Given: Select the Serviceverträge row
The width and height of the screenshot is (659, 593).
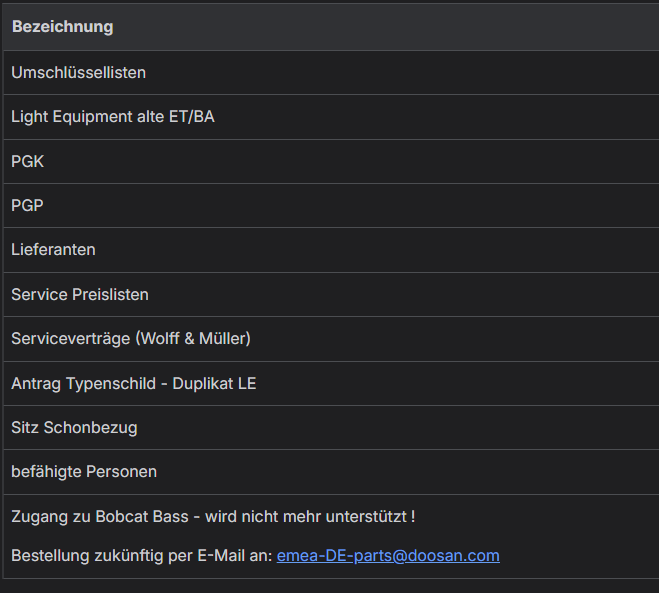Looking at the screenshot, I should click(70, 339).
